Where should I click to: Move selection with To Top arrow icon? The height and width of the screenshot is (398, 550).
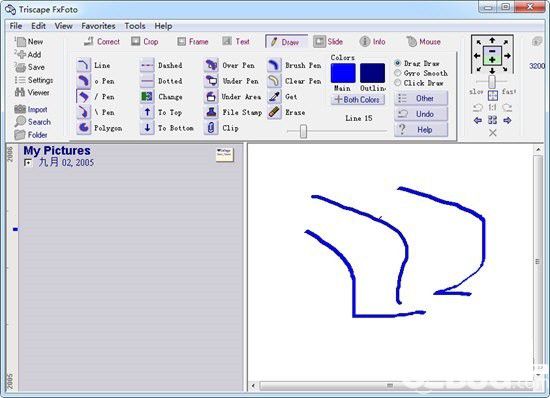coord(147,112)
